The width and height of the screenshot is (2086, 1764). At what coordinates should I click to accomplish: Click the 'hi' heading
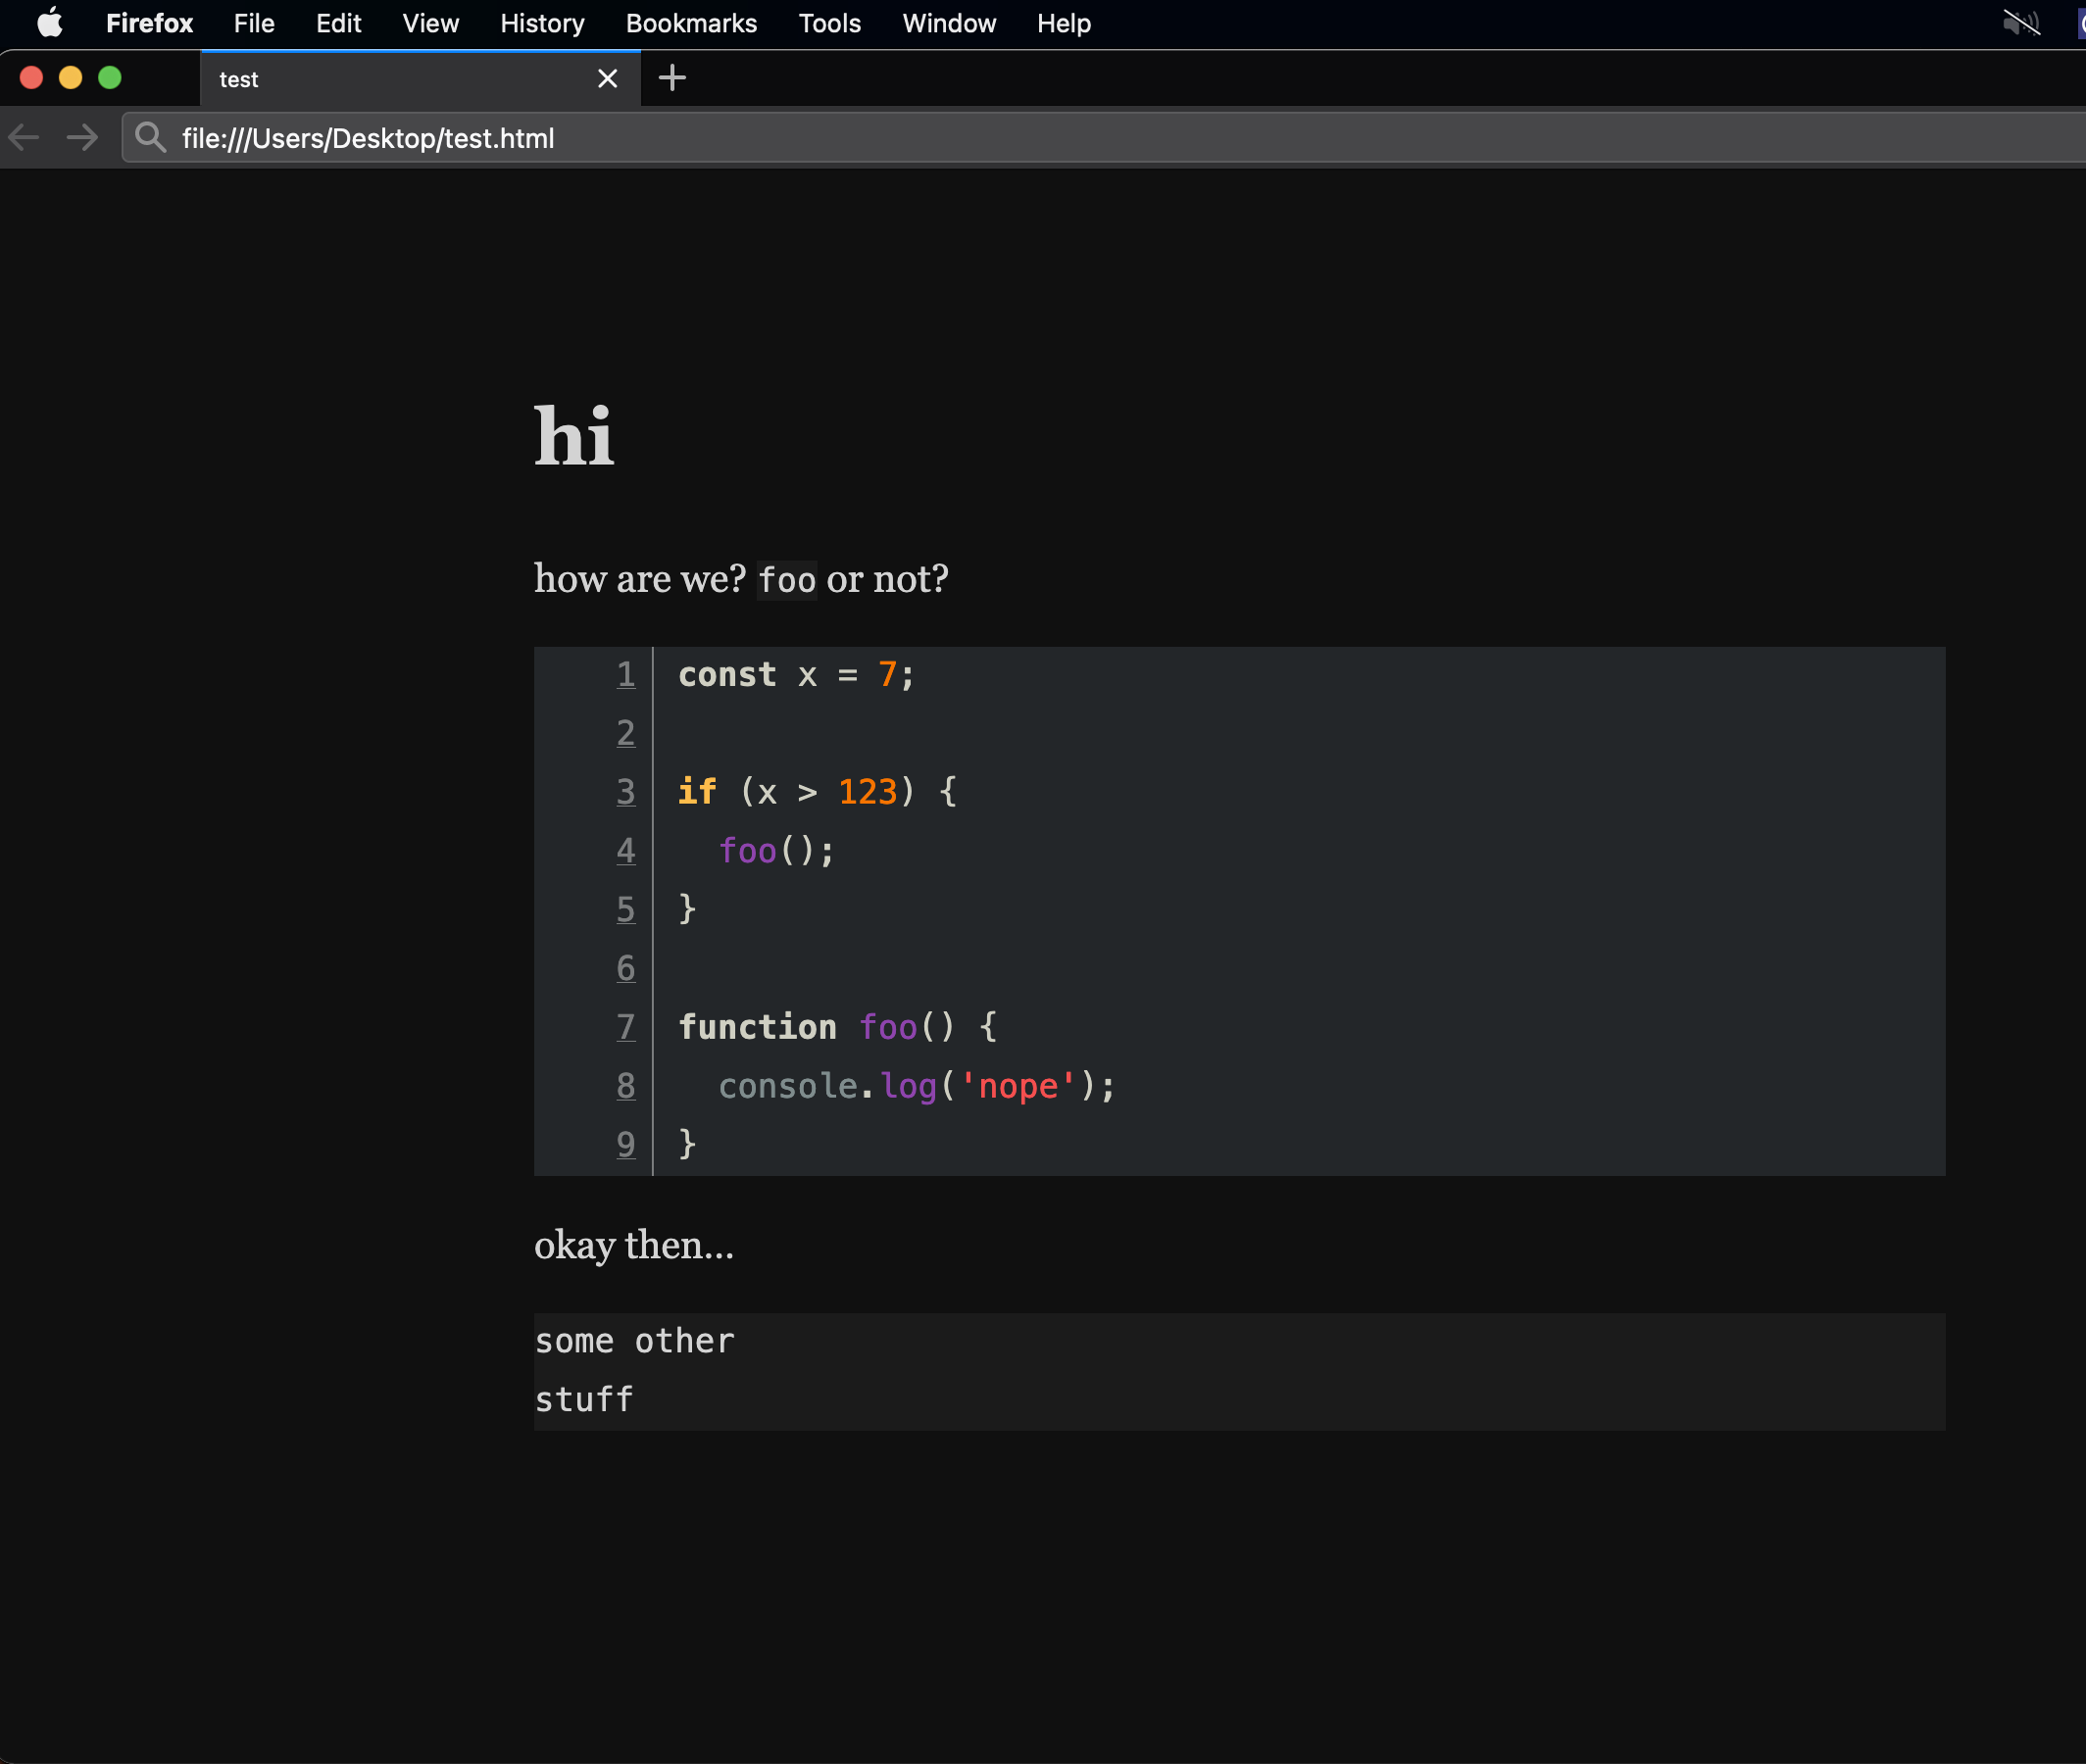(574, 436)
